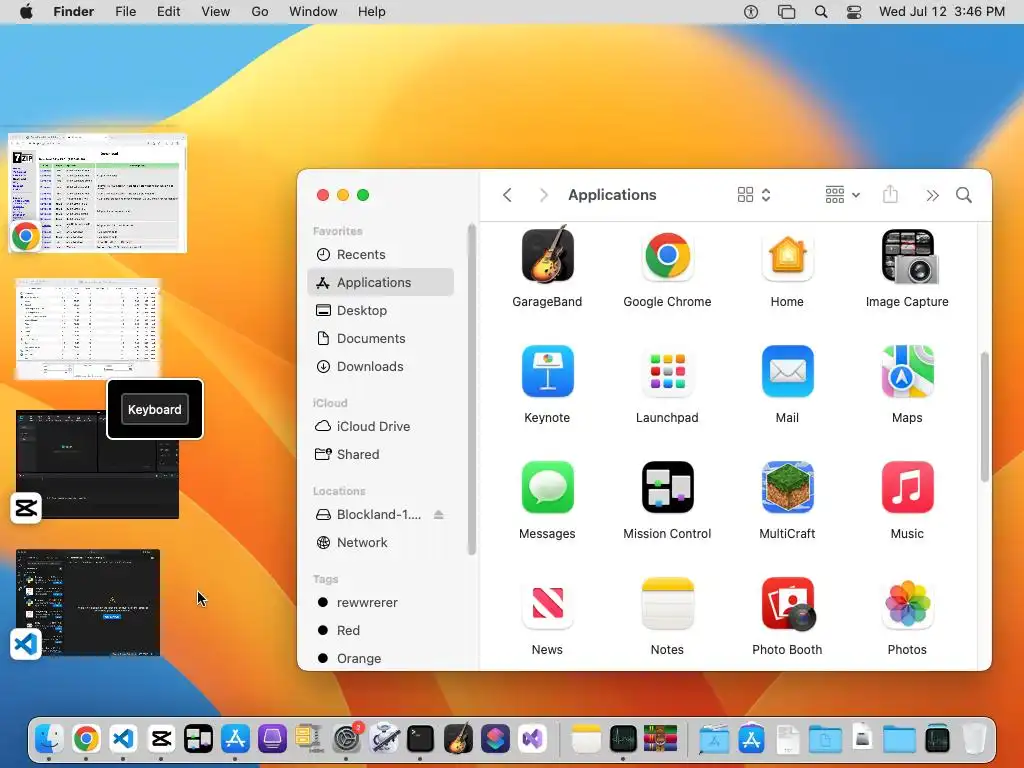Show more toolbar items chevron

click(932, 195)
